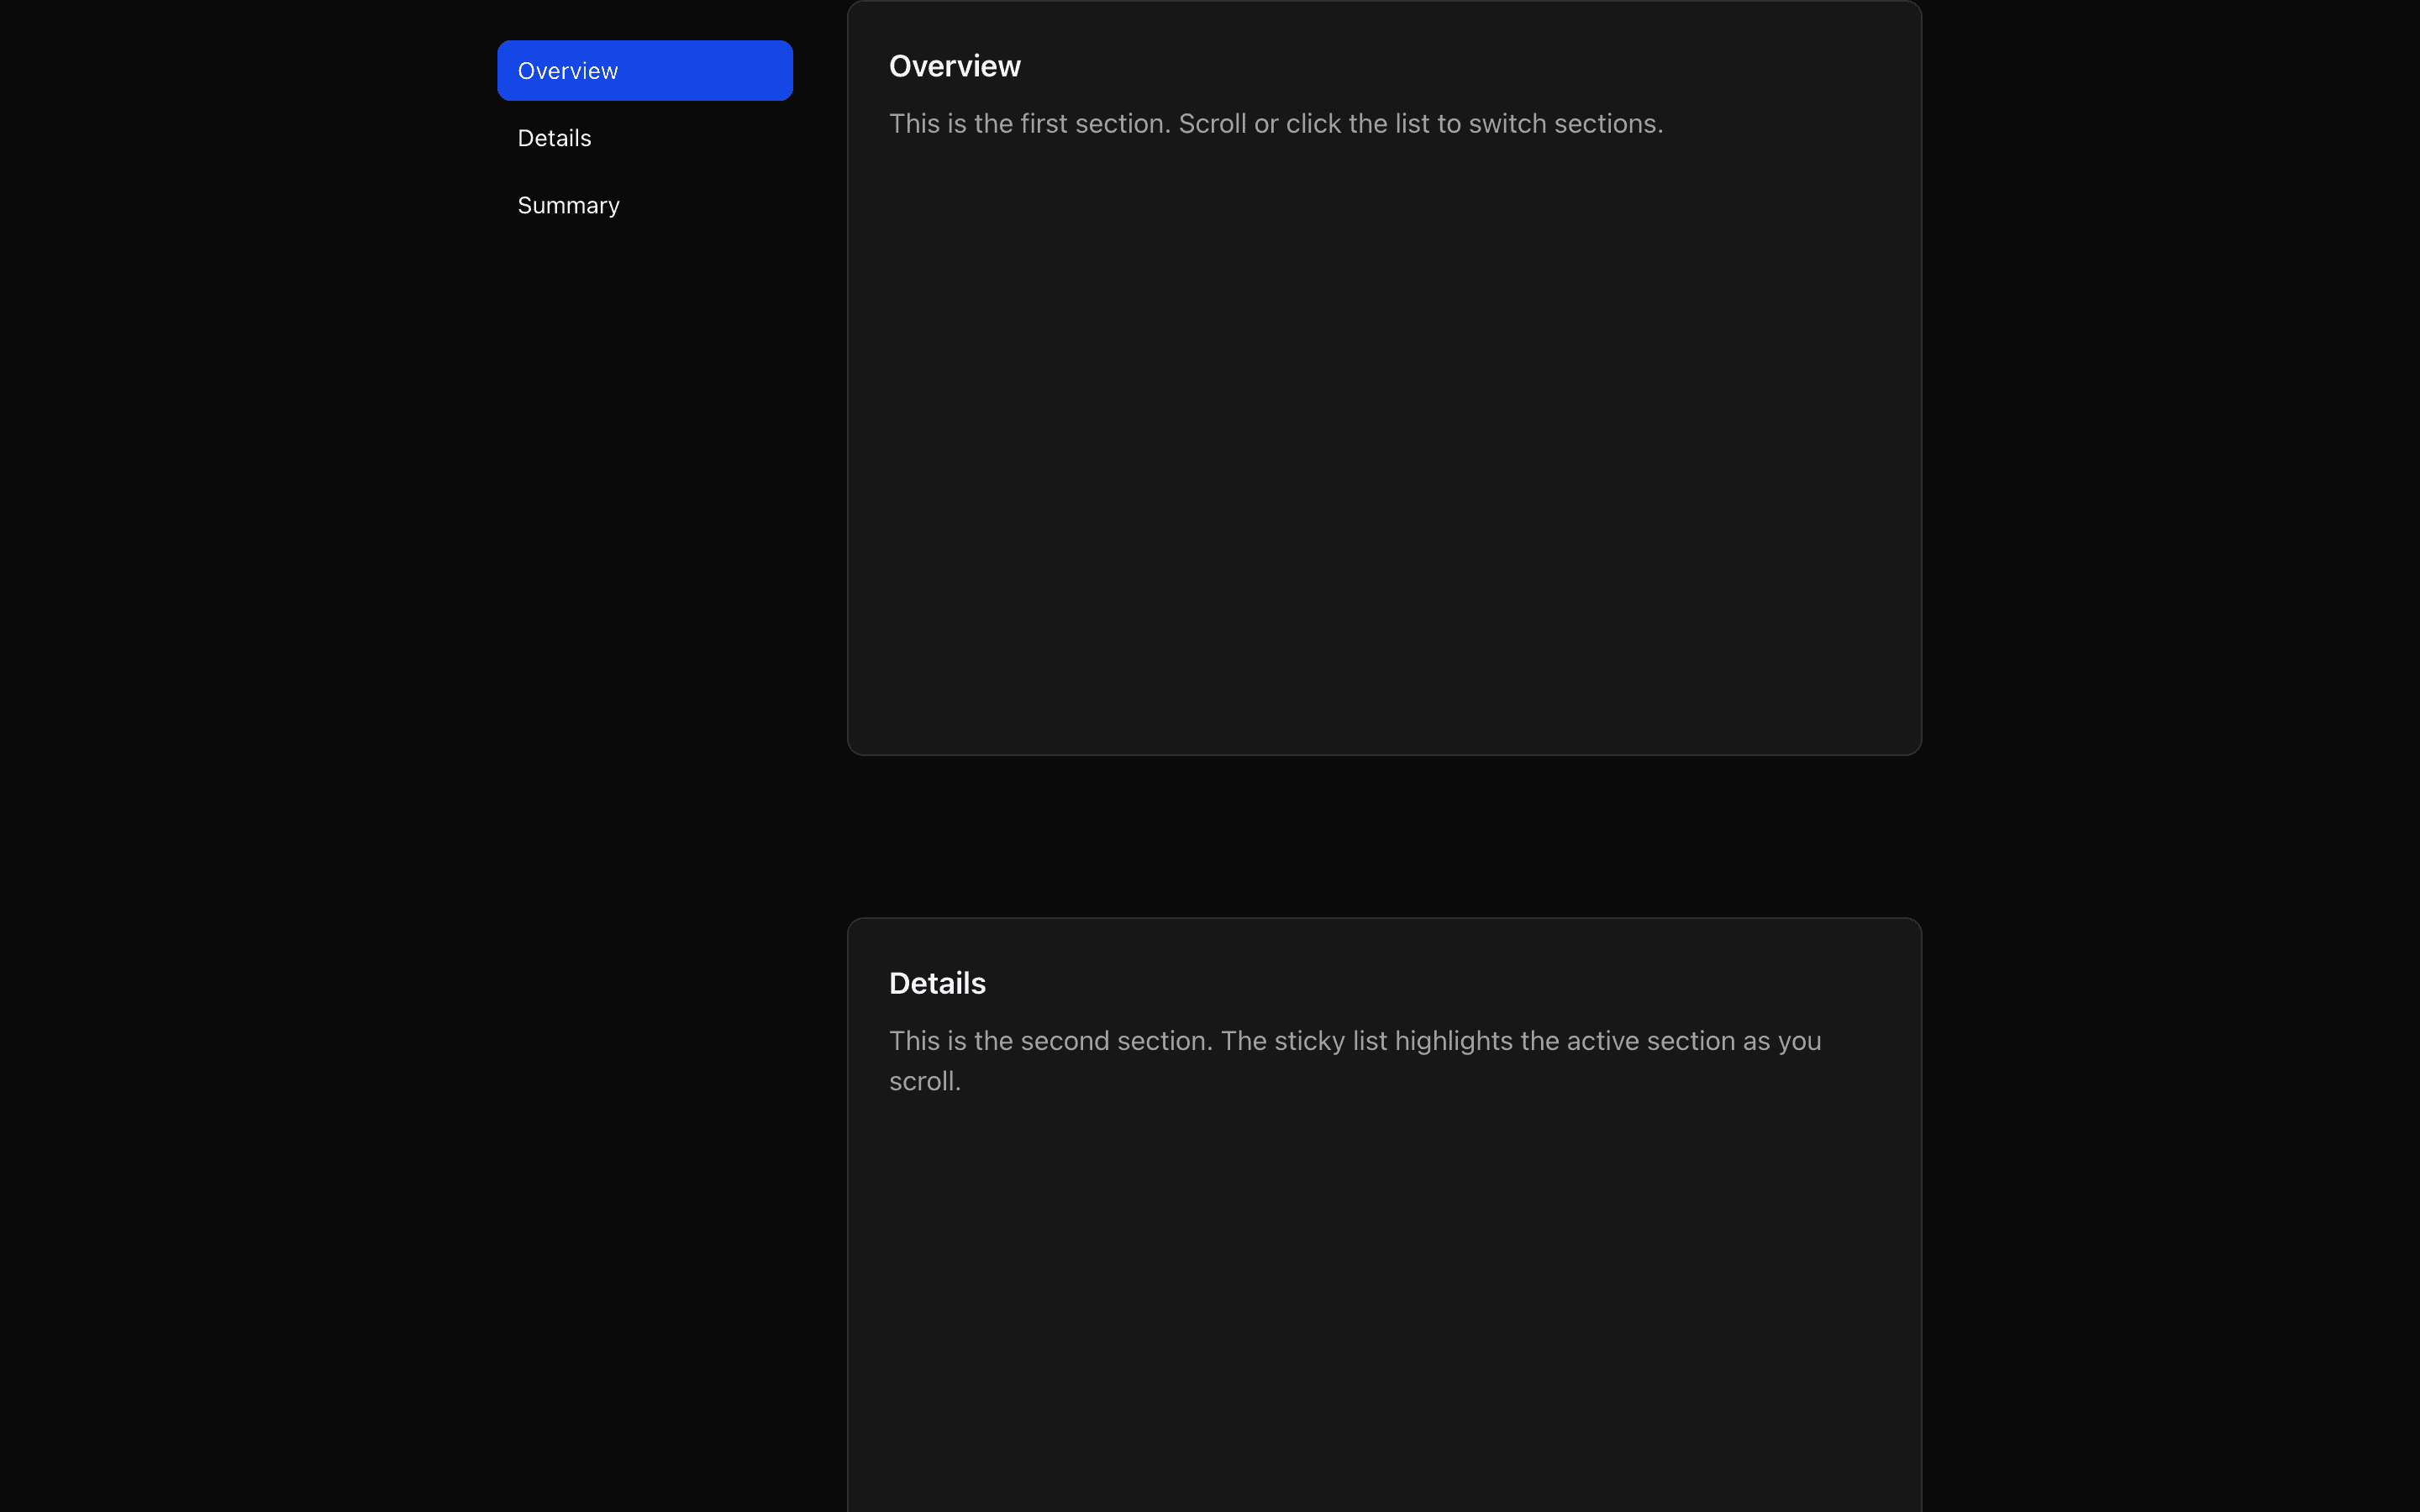Click the first section's description text
Screen dimensions: 2420x1512
tap(1276, 123)
